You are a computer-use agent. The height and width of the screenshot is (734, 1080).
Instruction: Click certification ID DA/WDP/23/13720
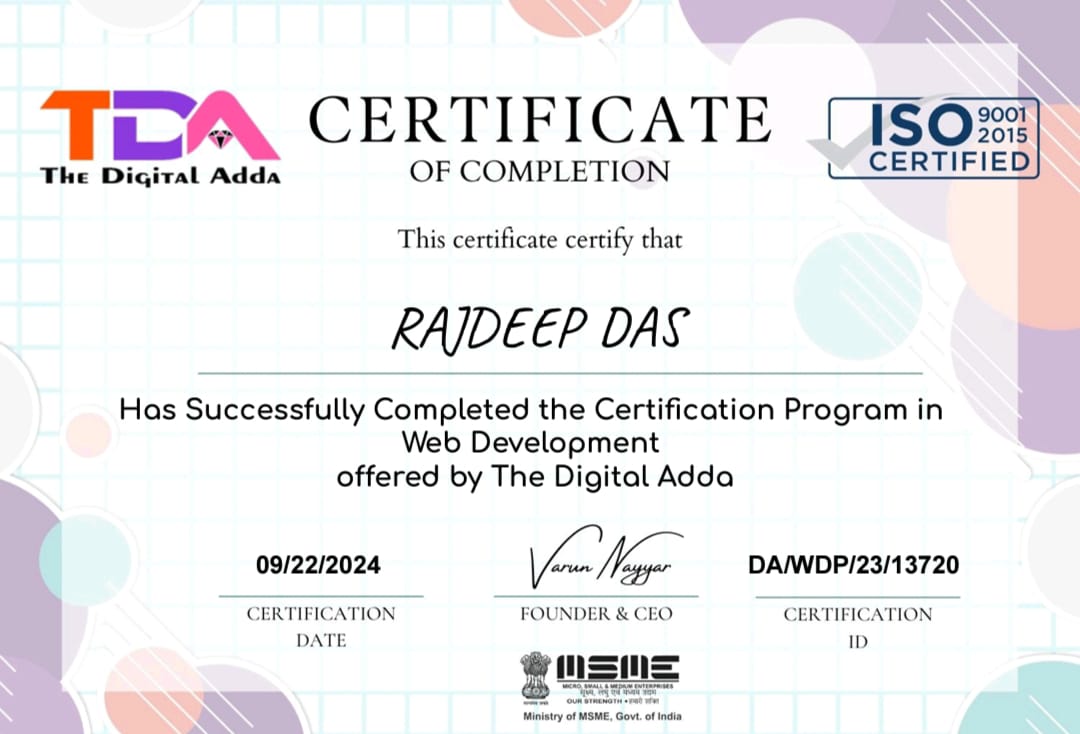click(854, 565)
